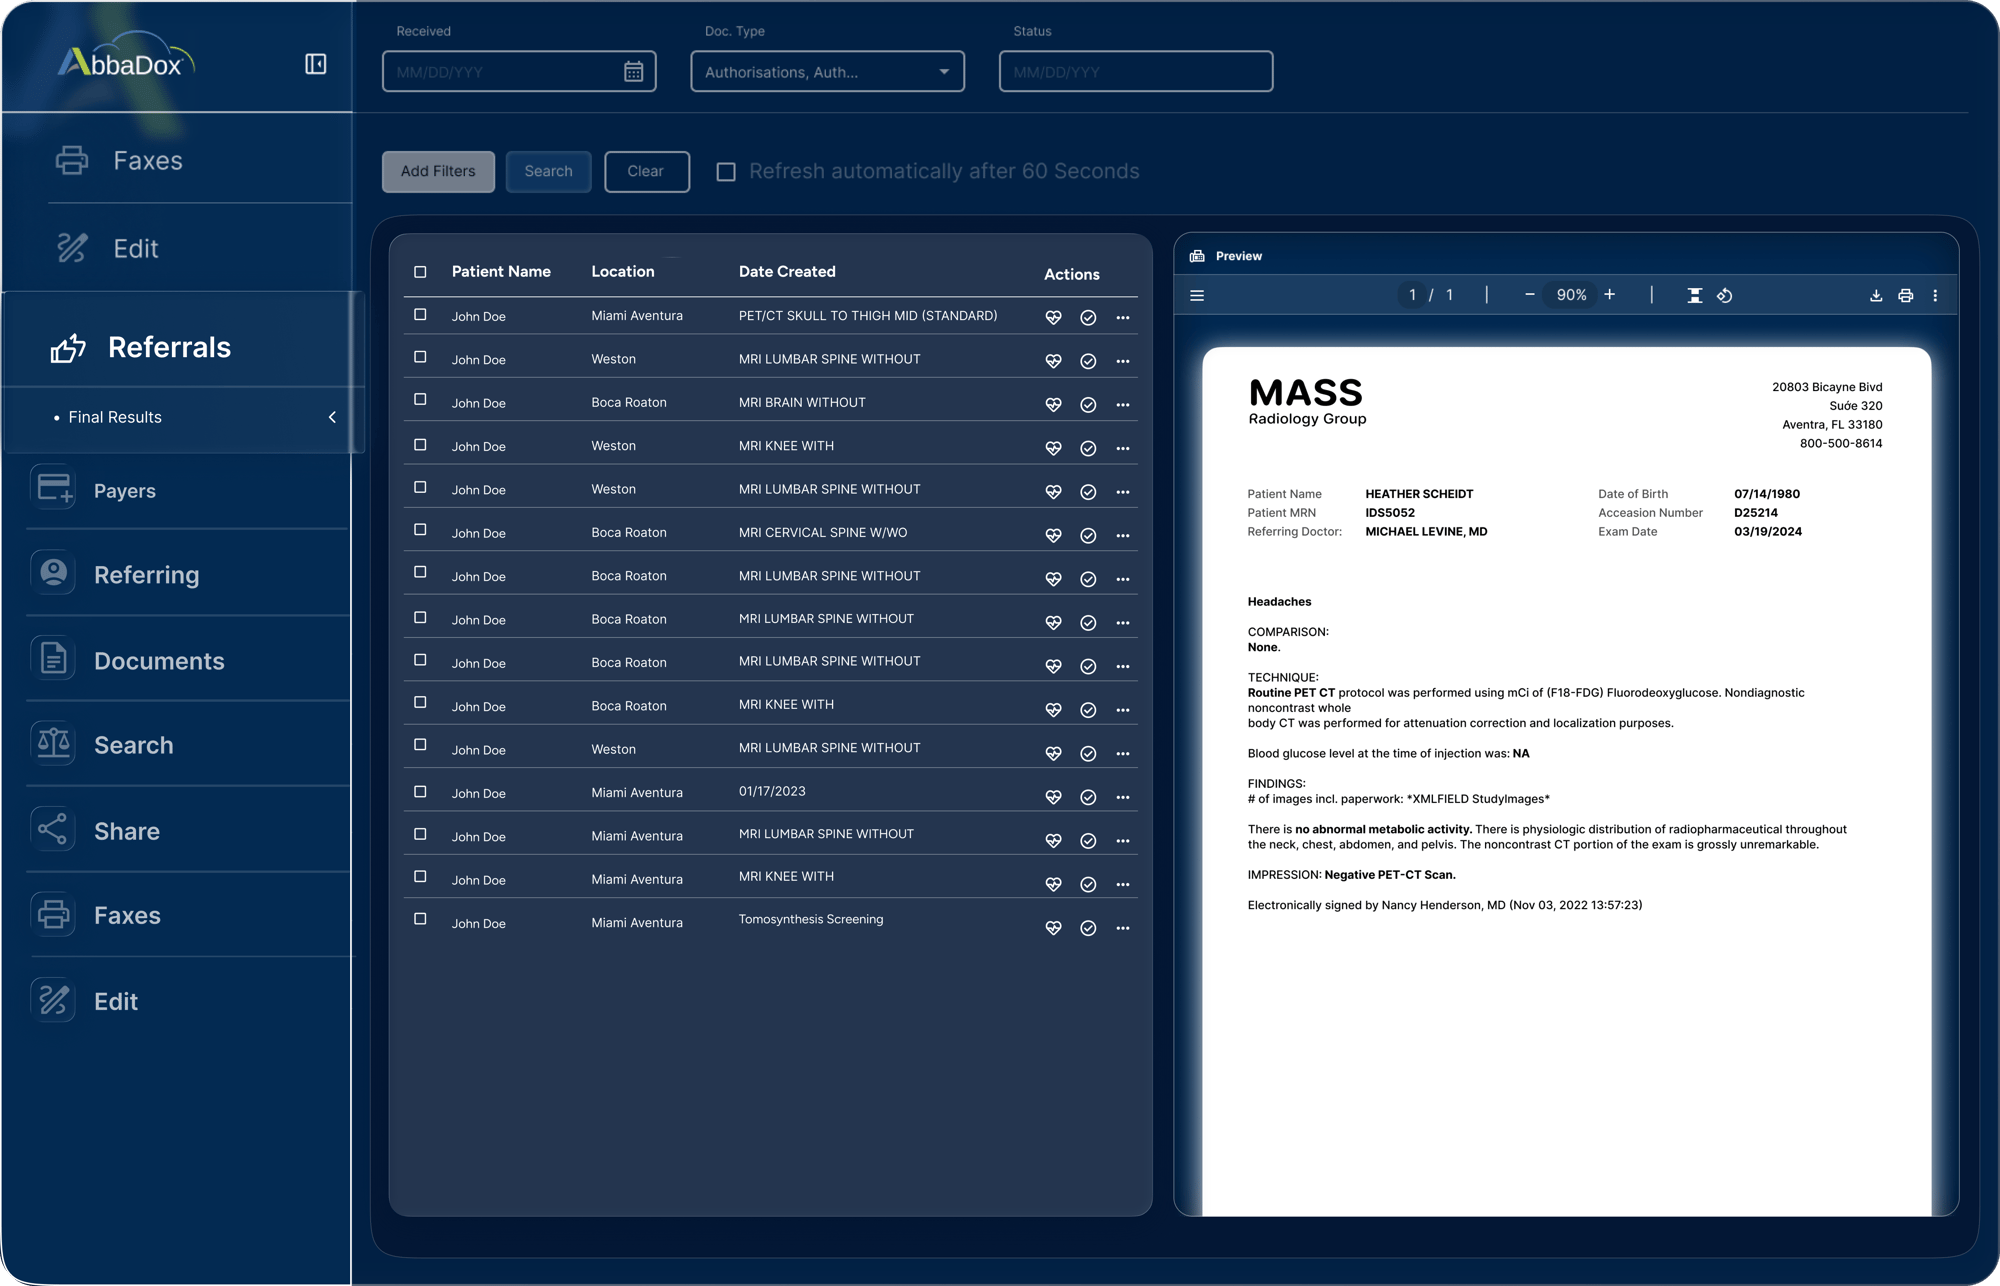Screen dimensions: 2000x1286
Task: Open the kebab menu at preview toolbar right
Action: pos(1936,295)
